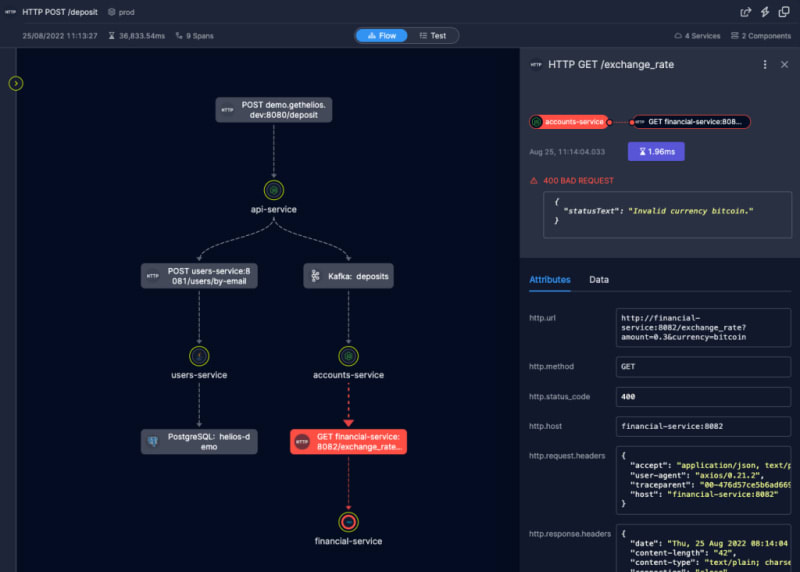Click the accounts-service pill in span panel
The width and height of the screenshot is (800, 572).
(568, 122)
